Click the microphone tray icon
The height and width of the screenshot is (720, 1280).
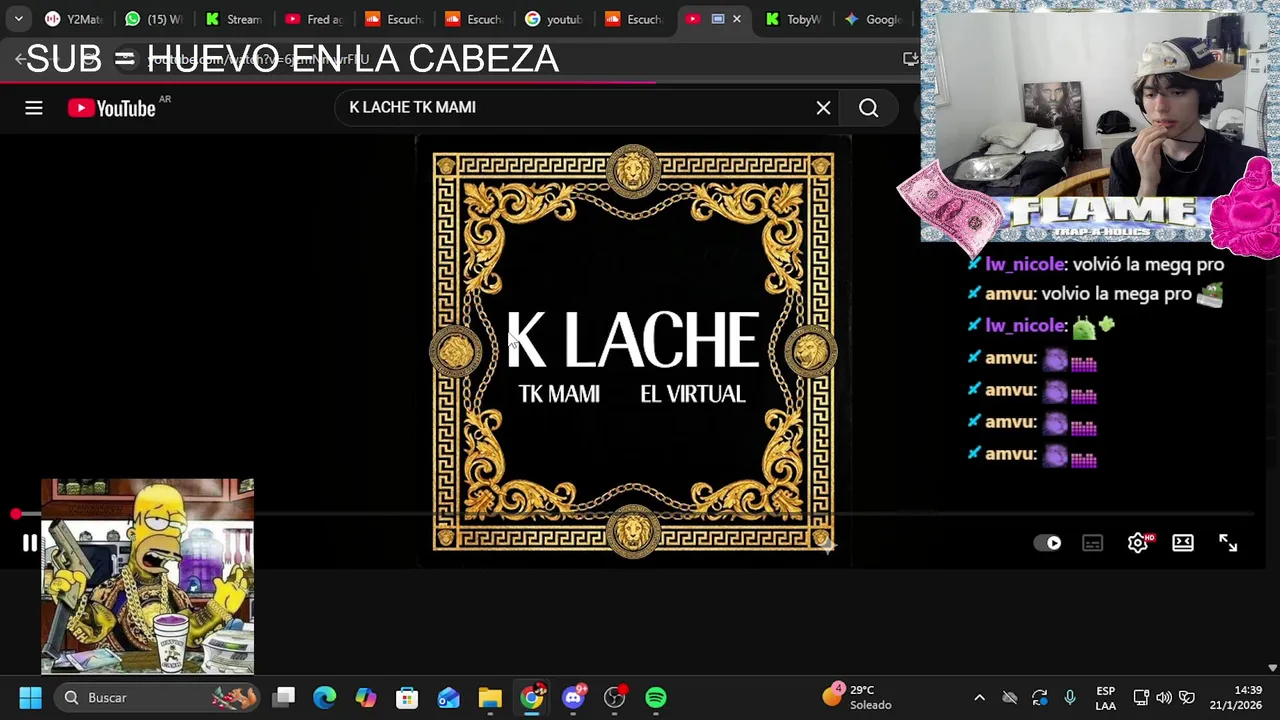(x=1070, y=697)
